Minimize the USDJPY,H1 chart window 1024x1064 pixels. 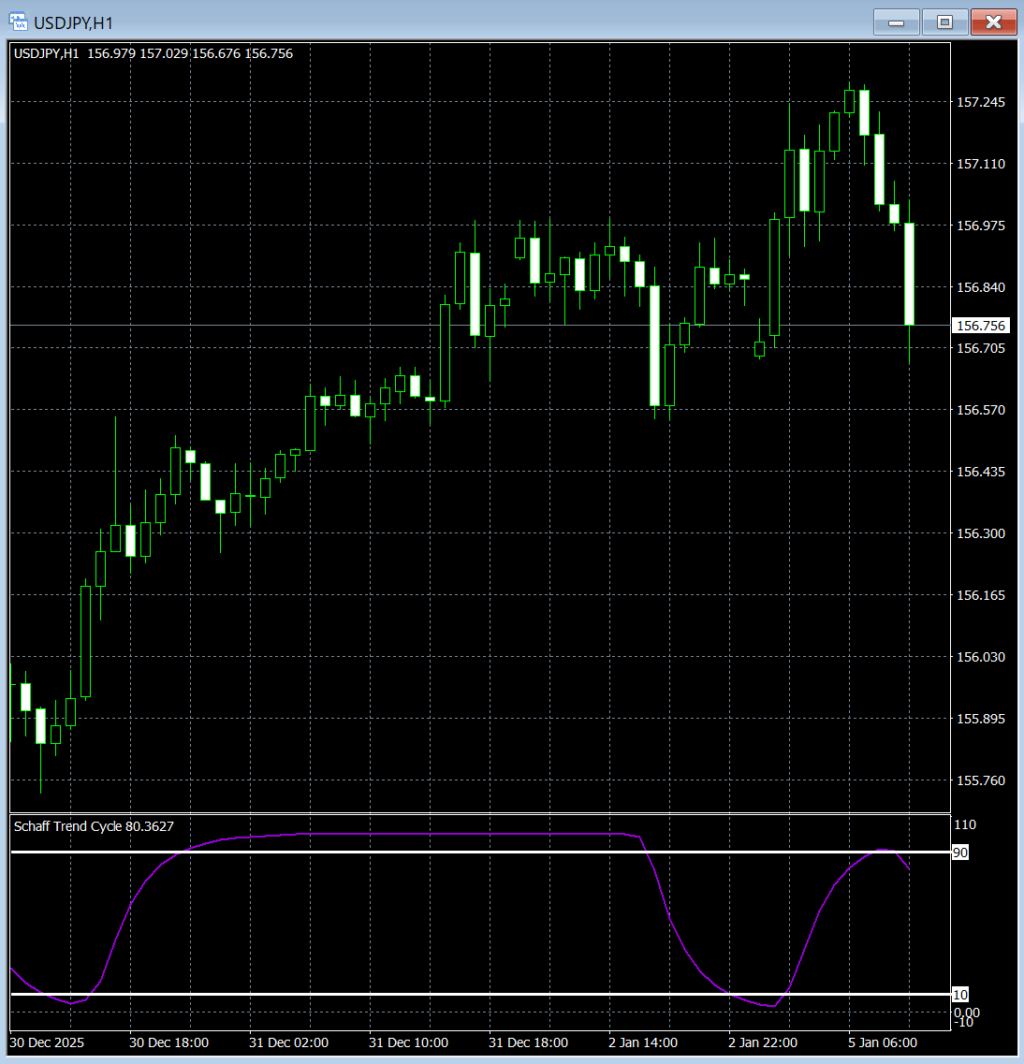896,21
